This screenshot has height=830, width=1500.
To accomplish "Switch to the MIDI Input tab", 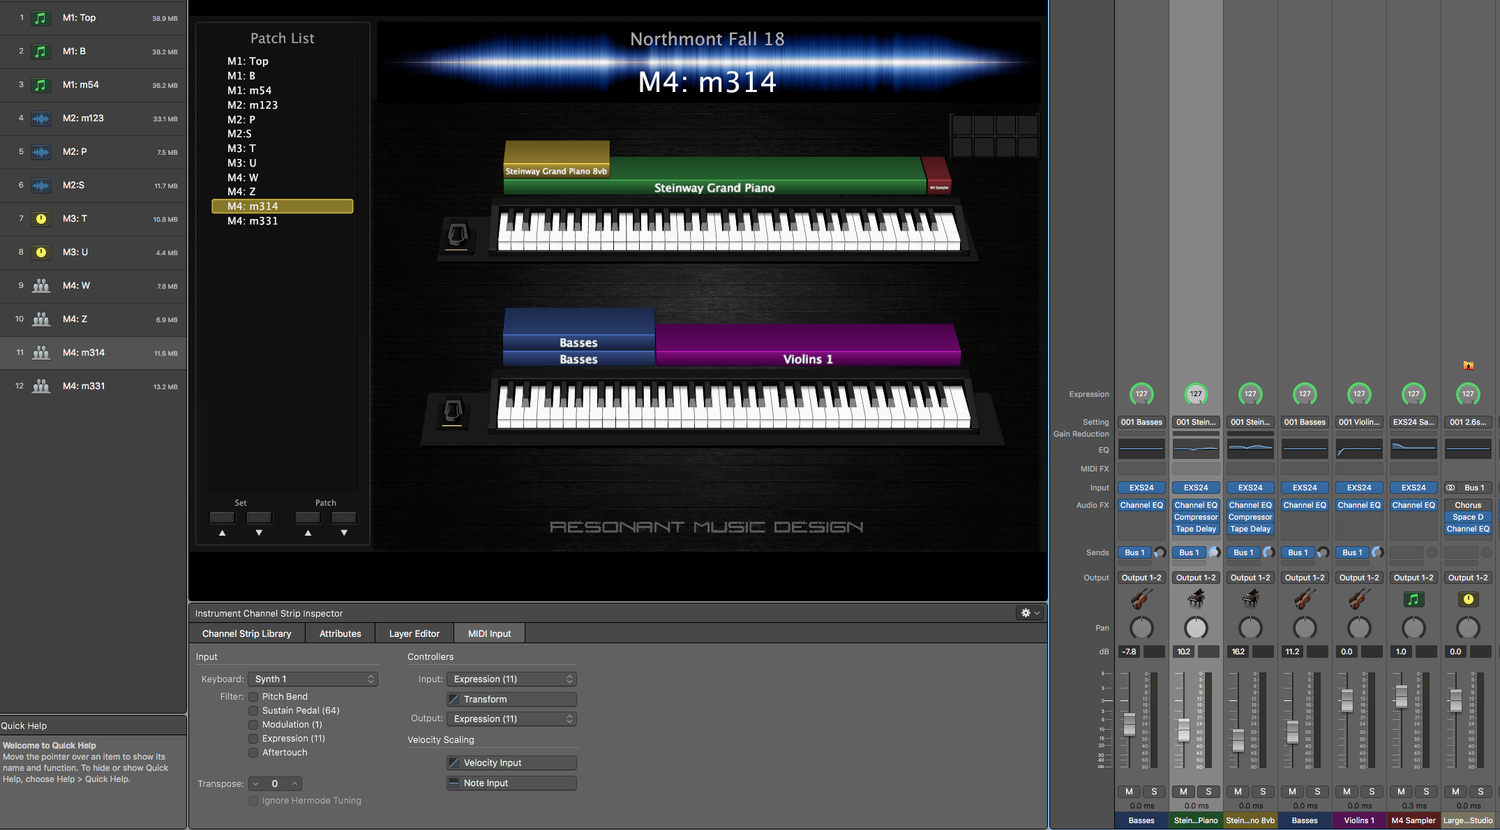I will tap(490, 633).
